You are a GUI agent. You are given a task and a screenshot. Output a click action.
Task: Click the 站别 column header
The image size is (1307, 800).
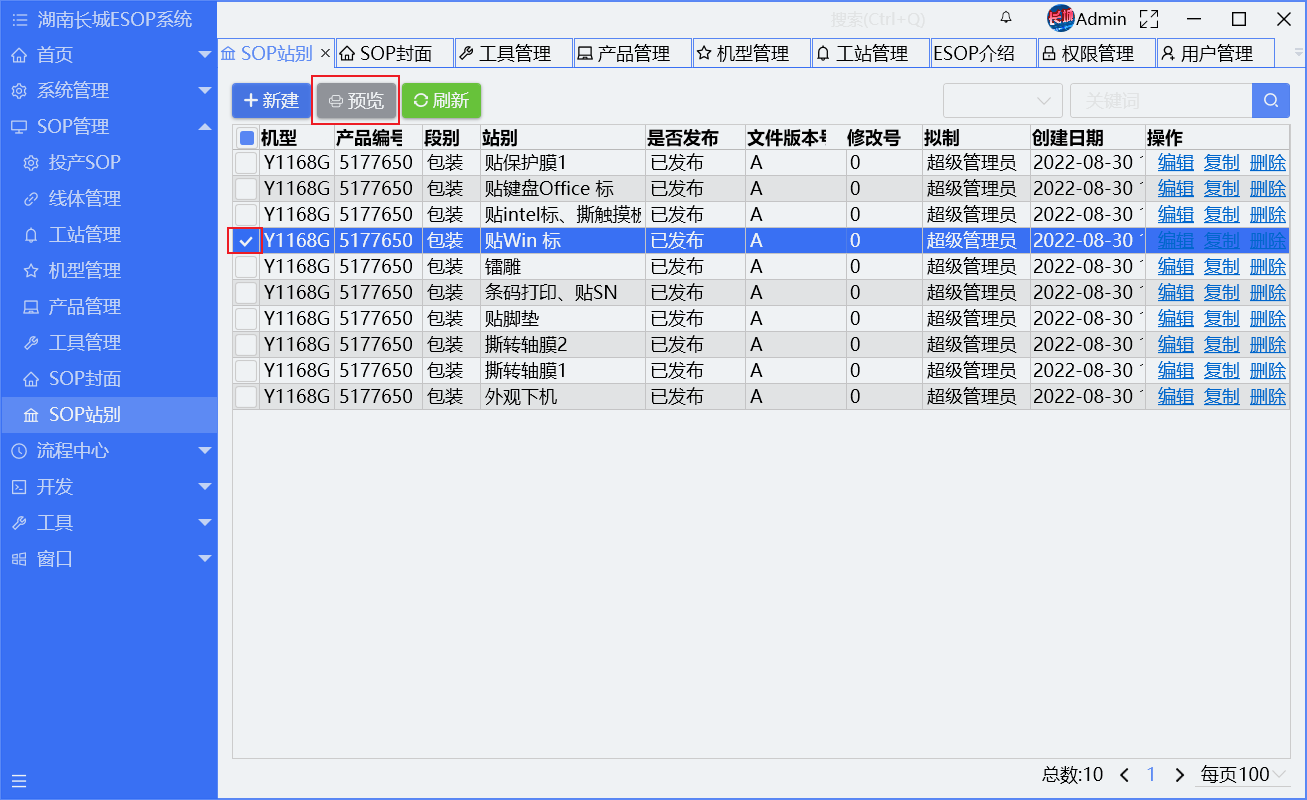click(562, 138)
